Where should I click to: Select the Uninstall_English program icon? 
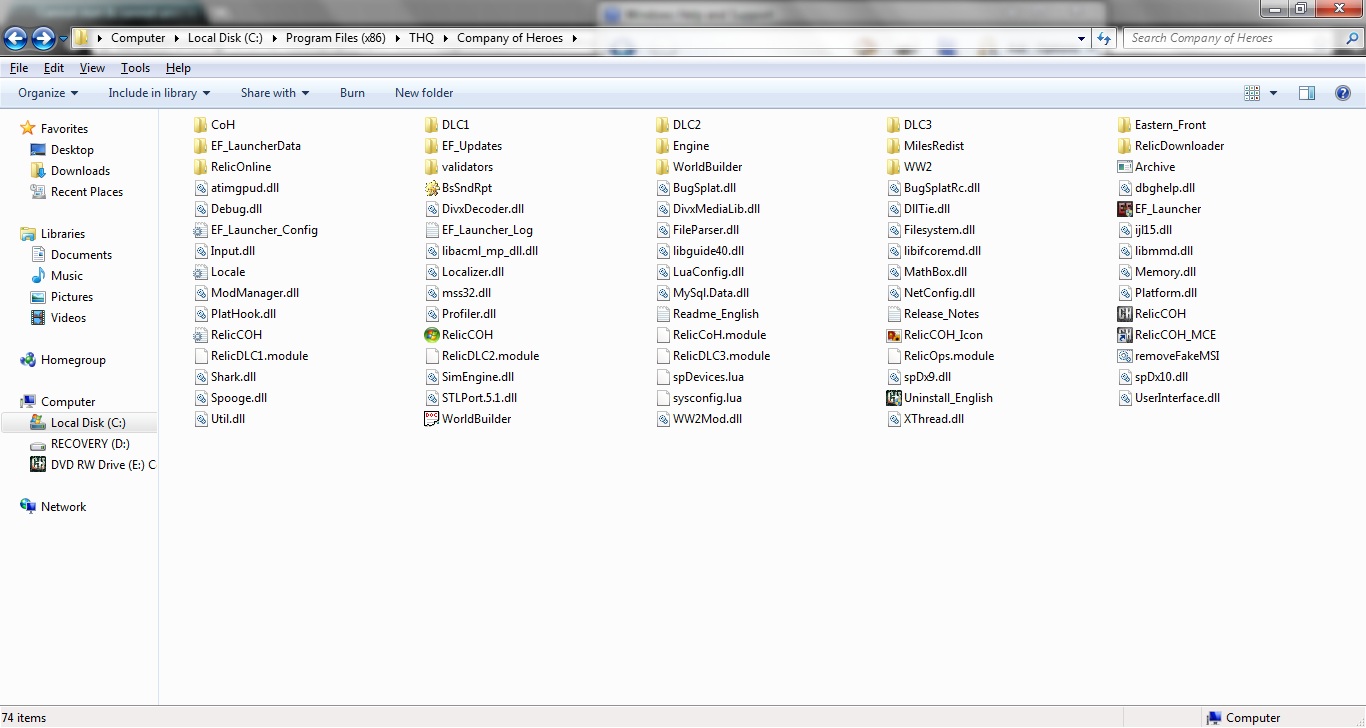click(x=894, y=398)
